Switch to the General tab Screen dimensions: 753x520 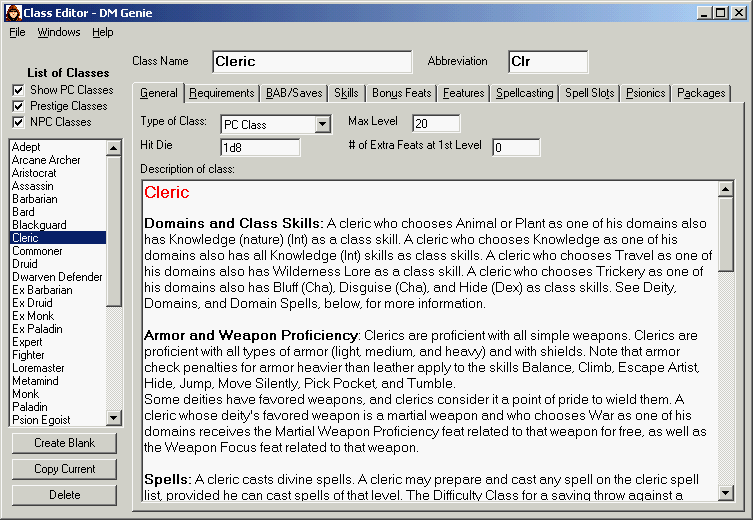tap(158, 93)
